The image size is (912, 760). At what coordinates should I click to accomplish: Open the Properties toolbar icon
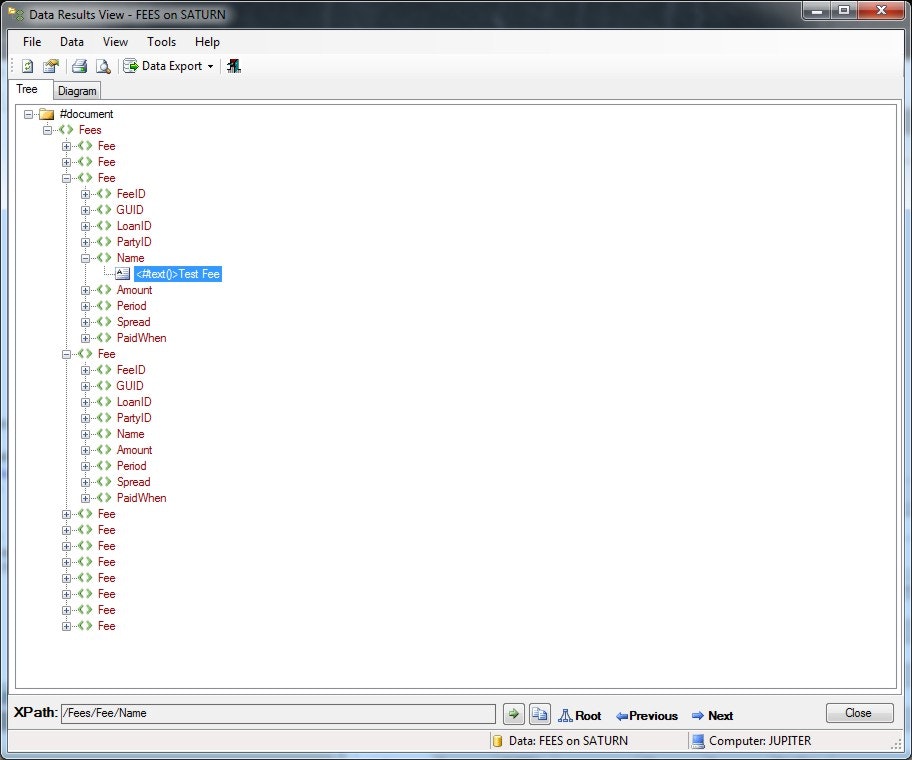coord(50,66)
